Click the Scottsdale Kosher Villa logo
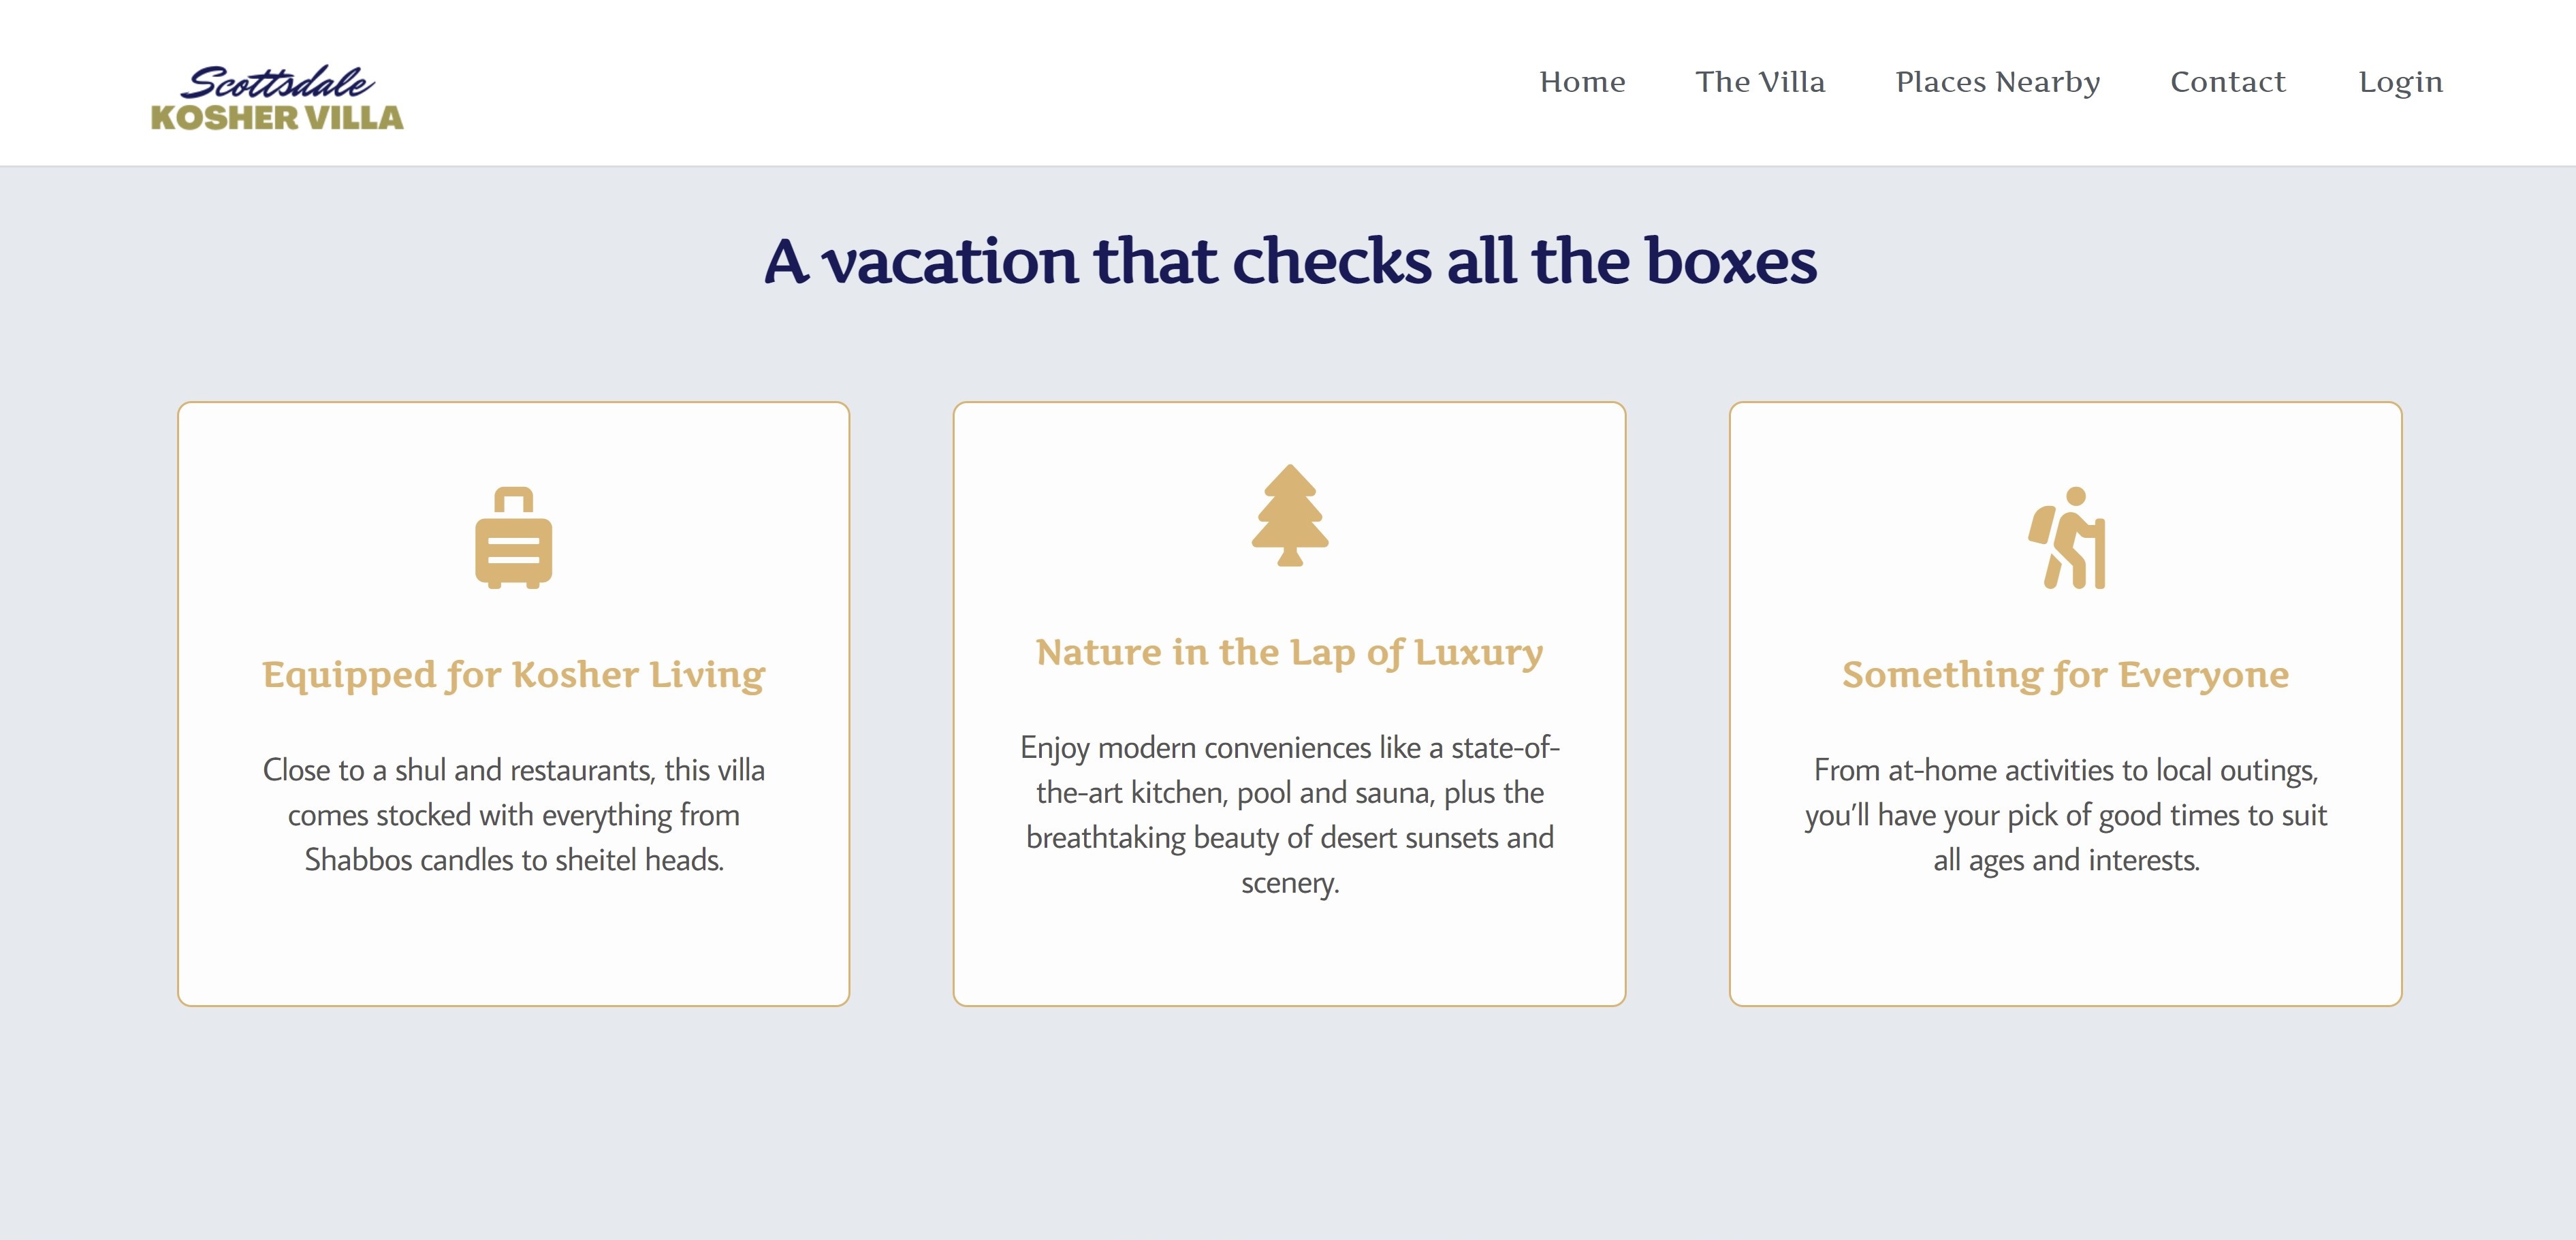 tap(277, 98)
